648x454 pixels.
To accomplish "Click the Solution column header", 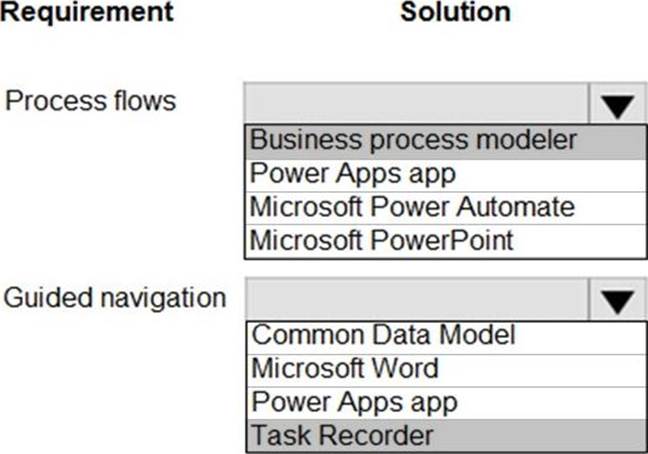I will 455,13.
